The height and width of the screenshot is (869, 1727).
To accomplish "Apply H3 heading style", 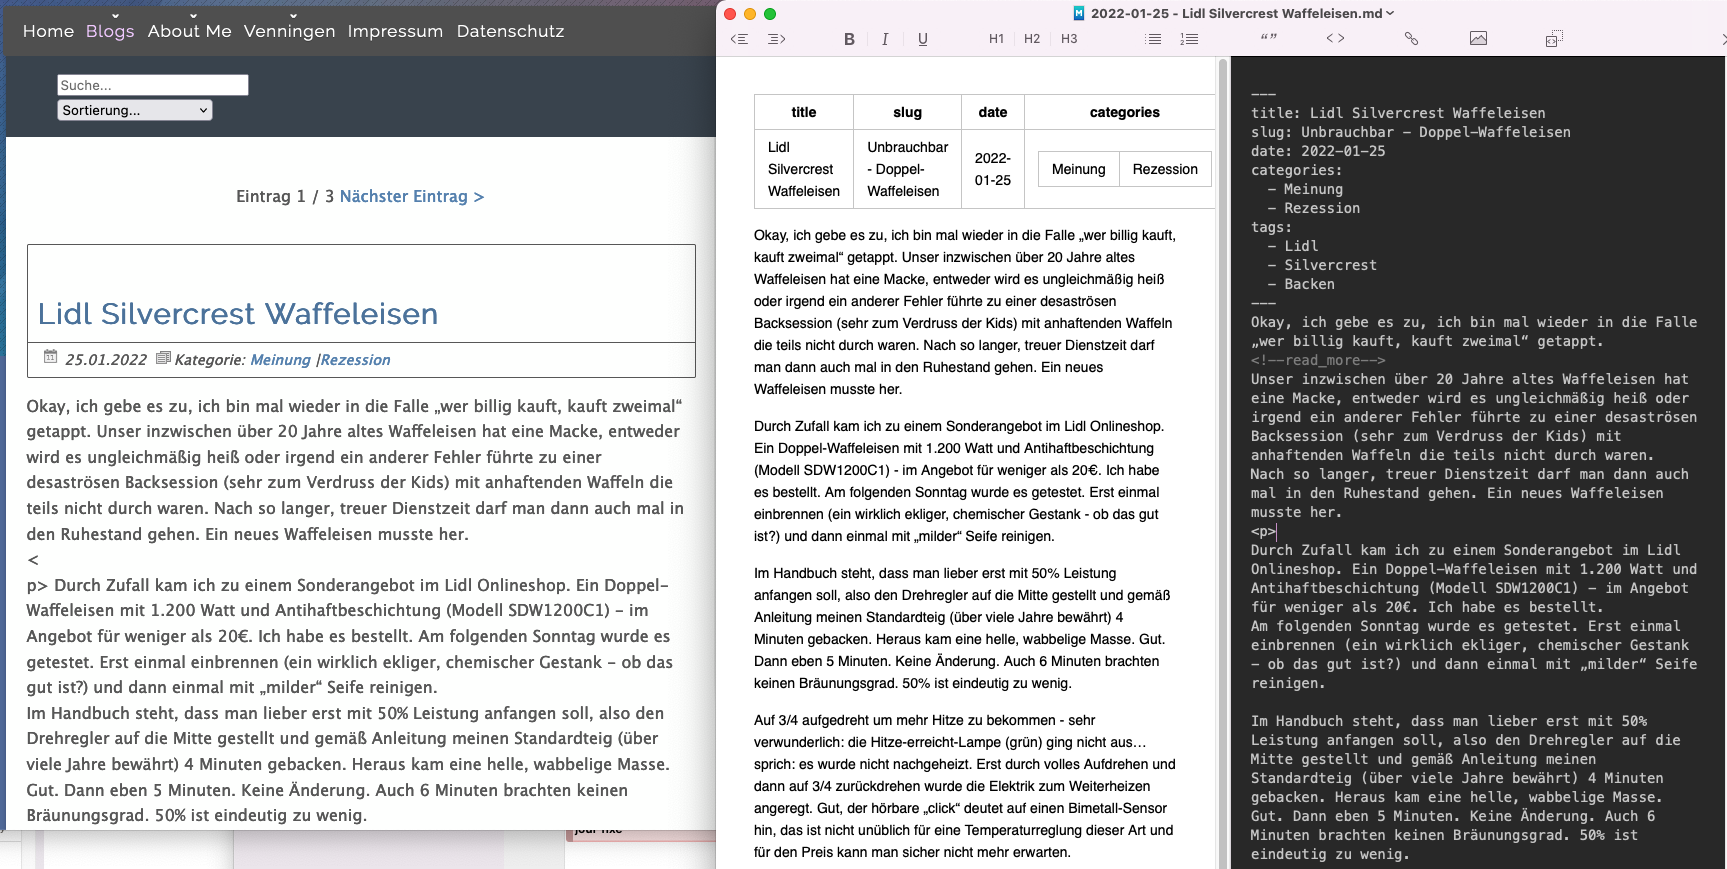I will point(1069,39).
